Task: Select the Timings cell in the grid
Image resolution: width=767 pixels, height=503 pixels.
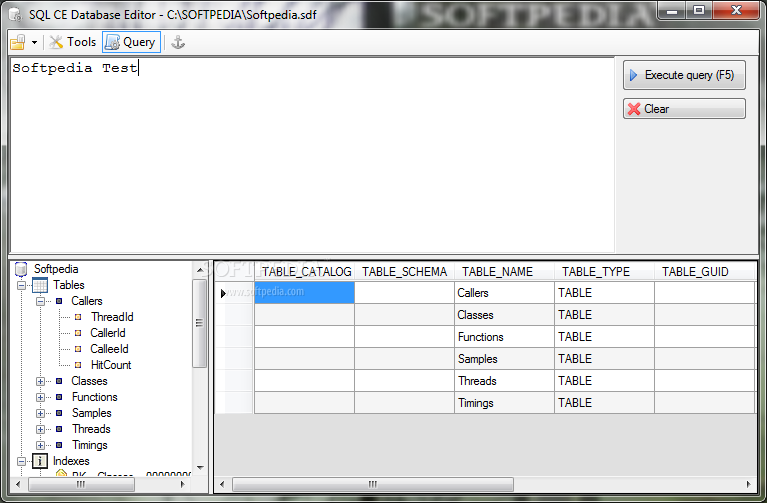Action: coord(504,403)
